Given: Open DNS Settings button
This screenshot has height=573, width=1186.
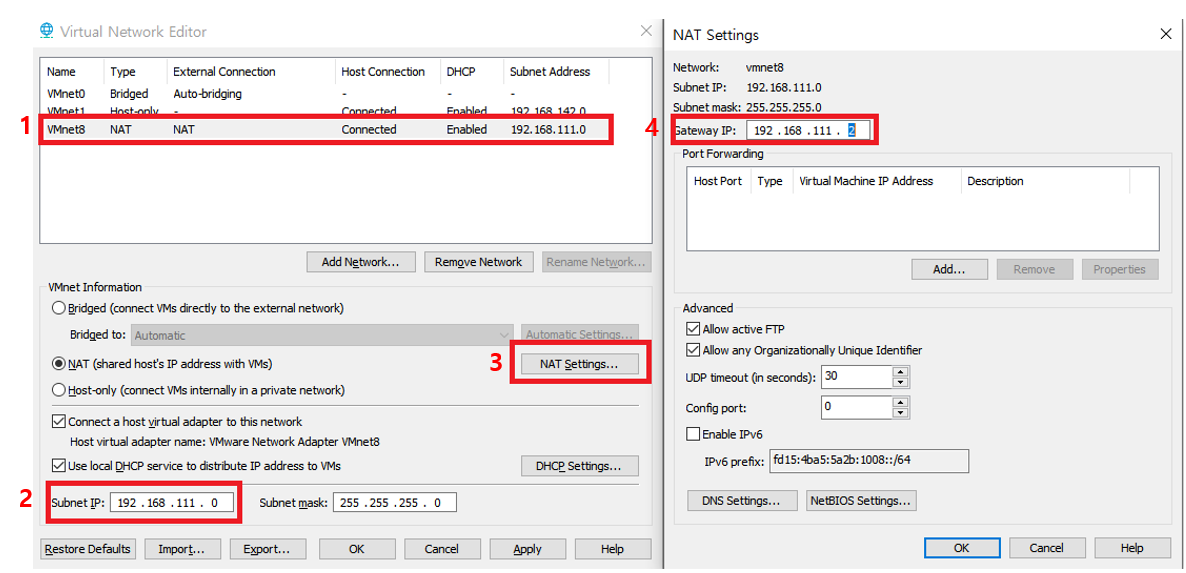Looking at the screenshot, I should coord(742,500).
